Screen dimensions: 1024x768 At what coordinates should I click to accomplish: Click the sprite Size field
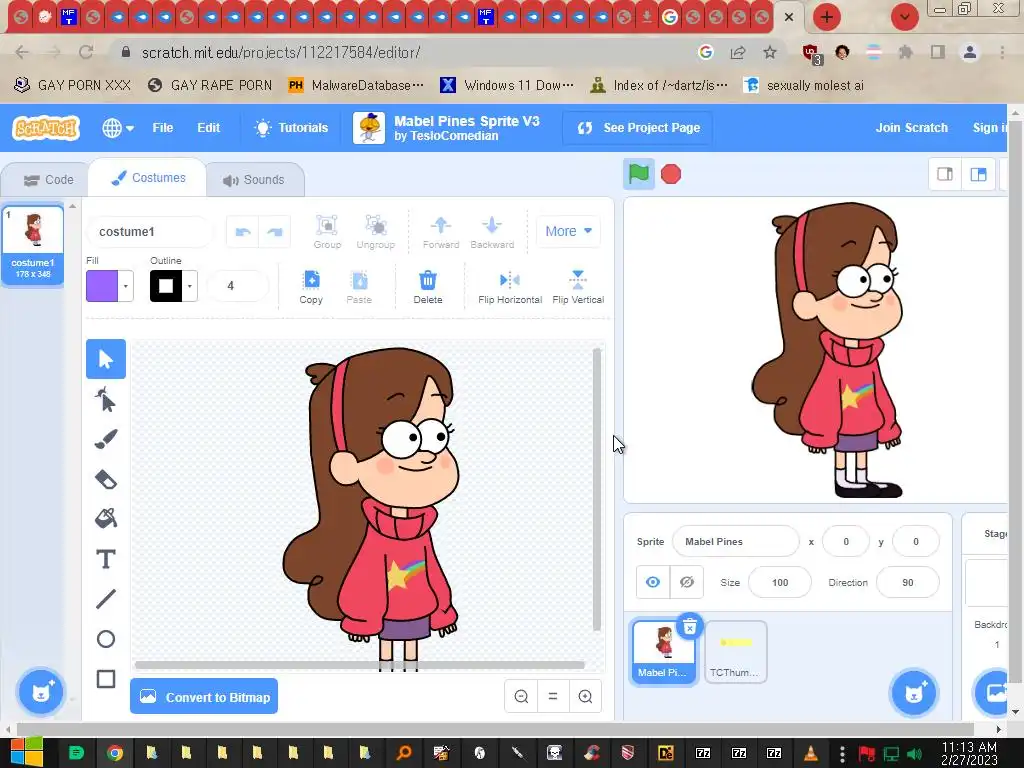pos(780,583)
